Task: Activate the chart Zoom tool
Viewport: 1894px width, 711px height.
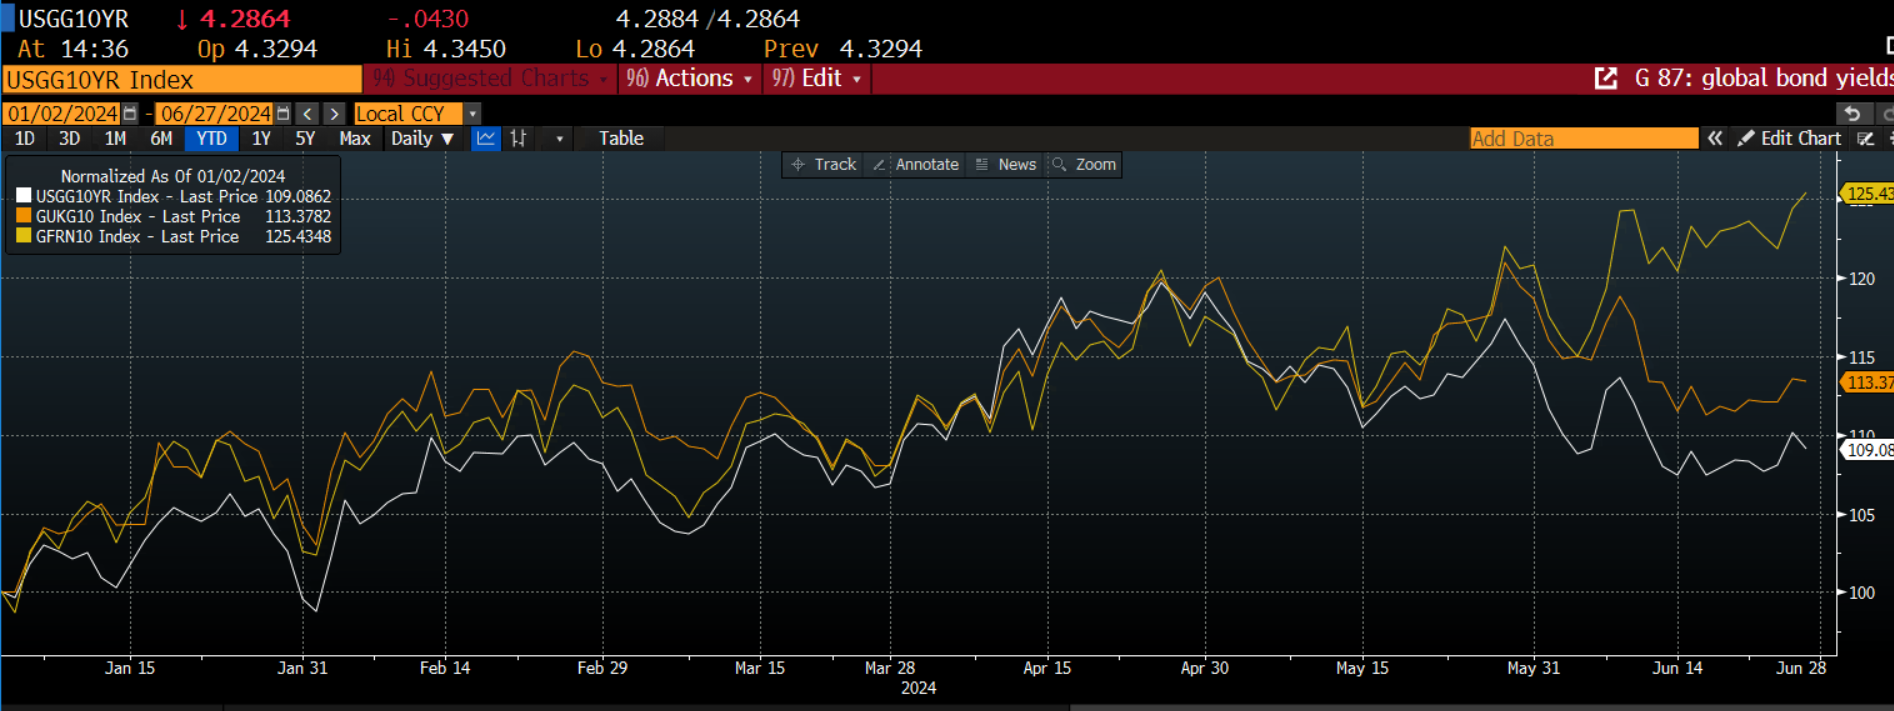Action: click(1084, 165)
